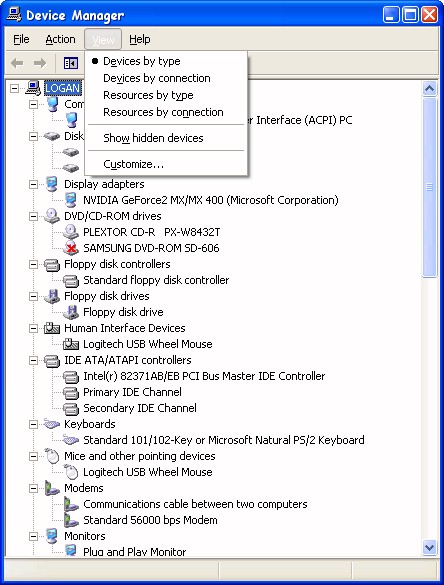Click the Keyboards category icon

(52, 424)
